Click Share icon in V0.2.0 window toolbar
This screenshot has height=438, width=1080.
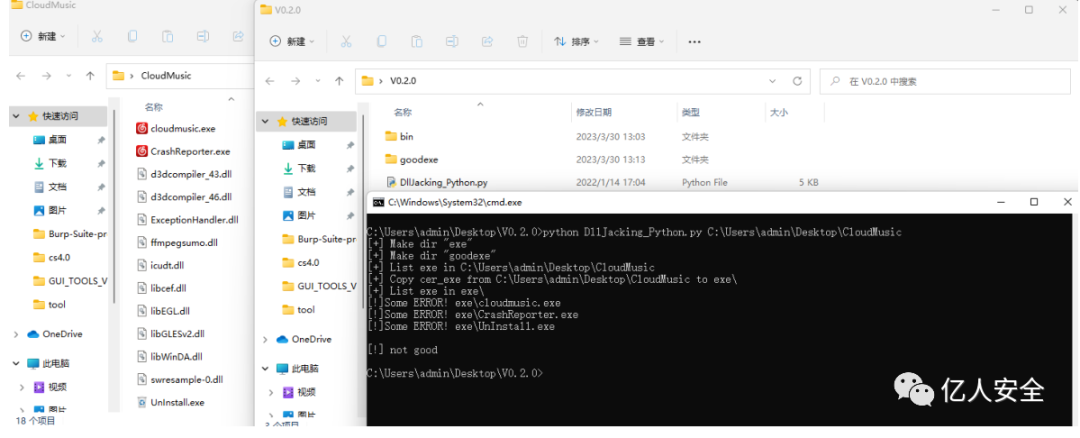coord(488,41)
